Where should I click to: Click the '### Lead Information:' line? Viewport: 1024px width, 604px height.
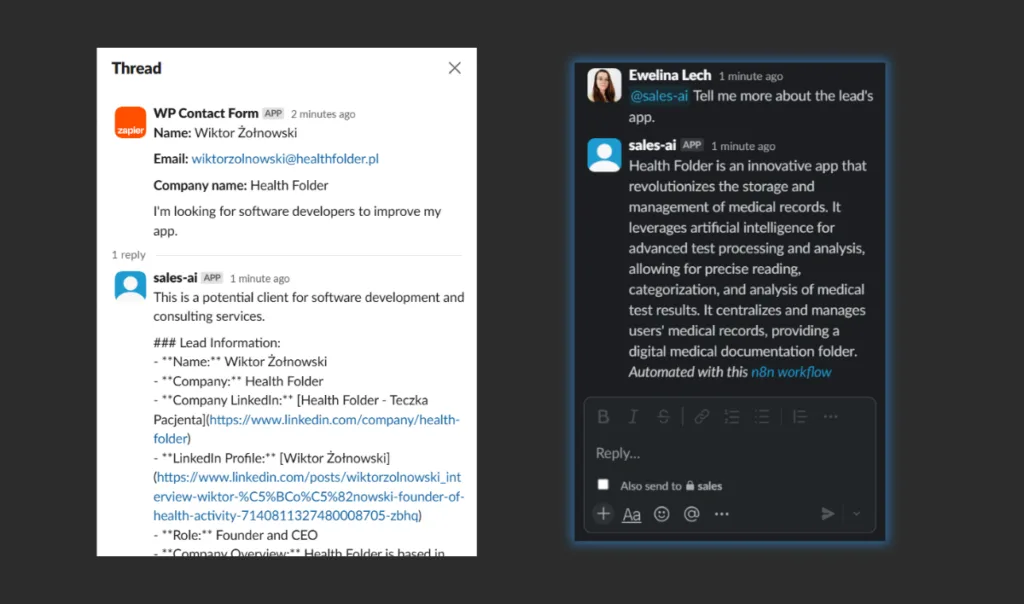coord(217,343)
